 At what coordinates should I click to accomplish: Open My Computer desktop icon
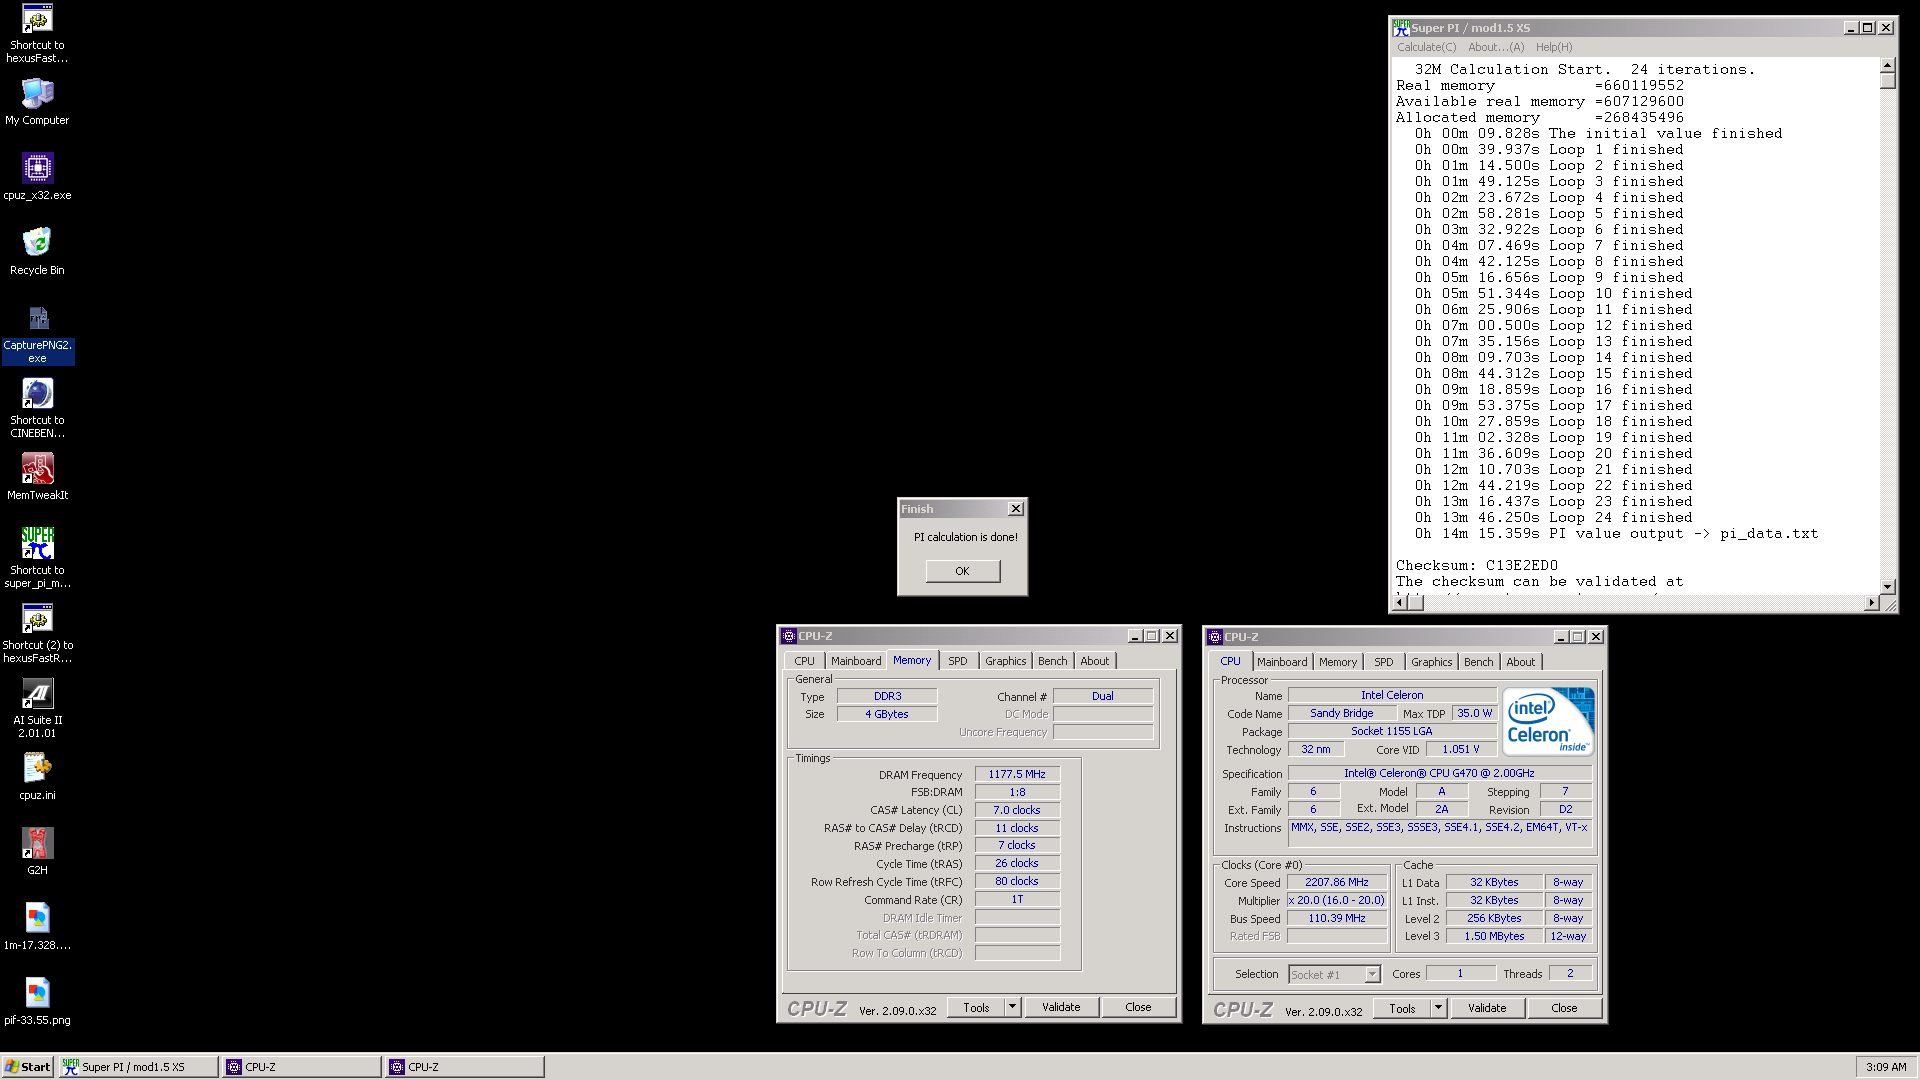(37, 102)
